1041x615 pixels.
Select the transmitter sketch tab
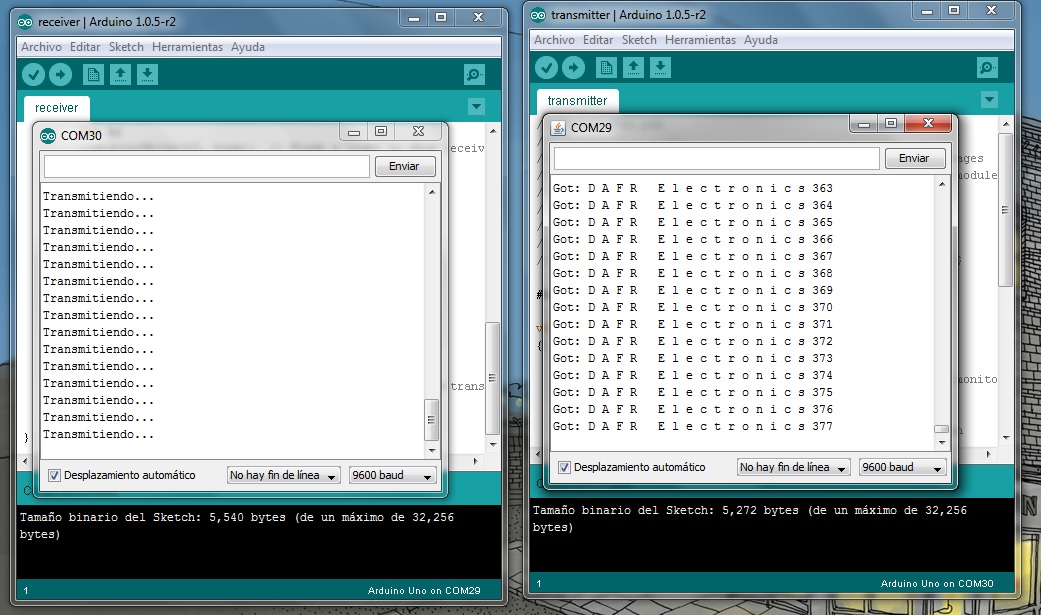[x=577, y=101]
